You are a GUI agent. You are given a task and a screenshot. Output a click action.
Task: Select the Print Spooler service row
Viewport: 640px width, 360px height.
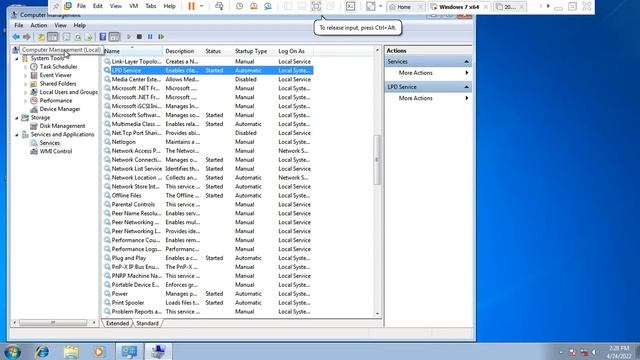(x=208, y=303)
